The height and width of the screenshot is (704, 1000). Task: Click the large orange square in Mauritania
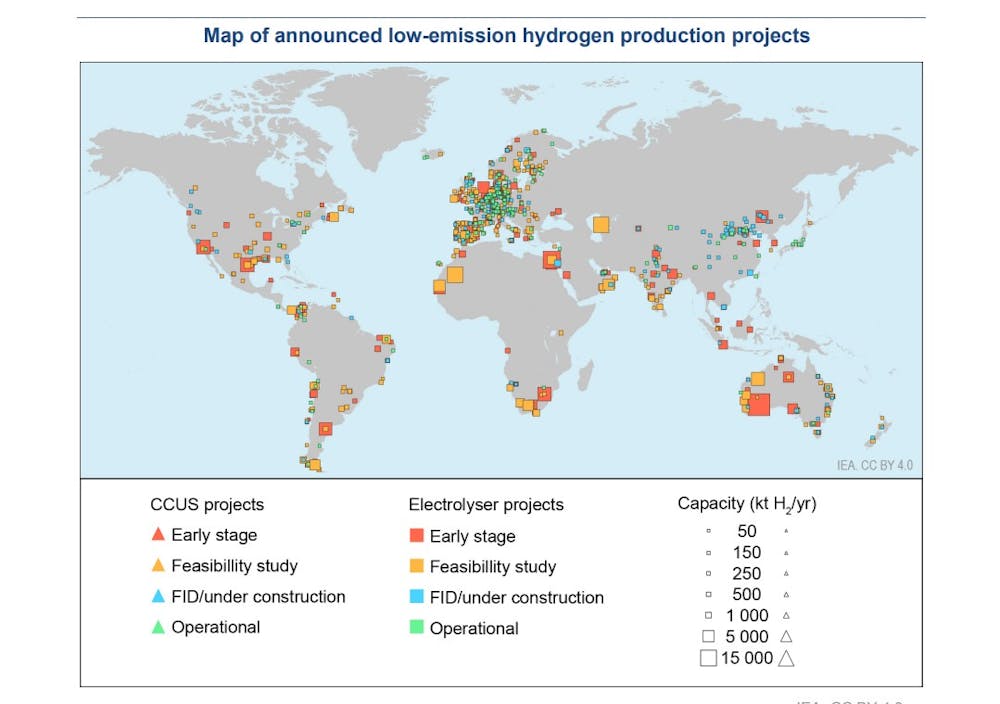tap(455, 275)
